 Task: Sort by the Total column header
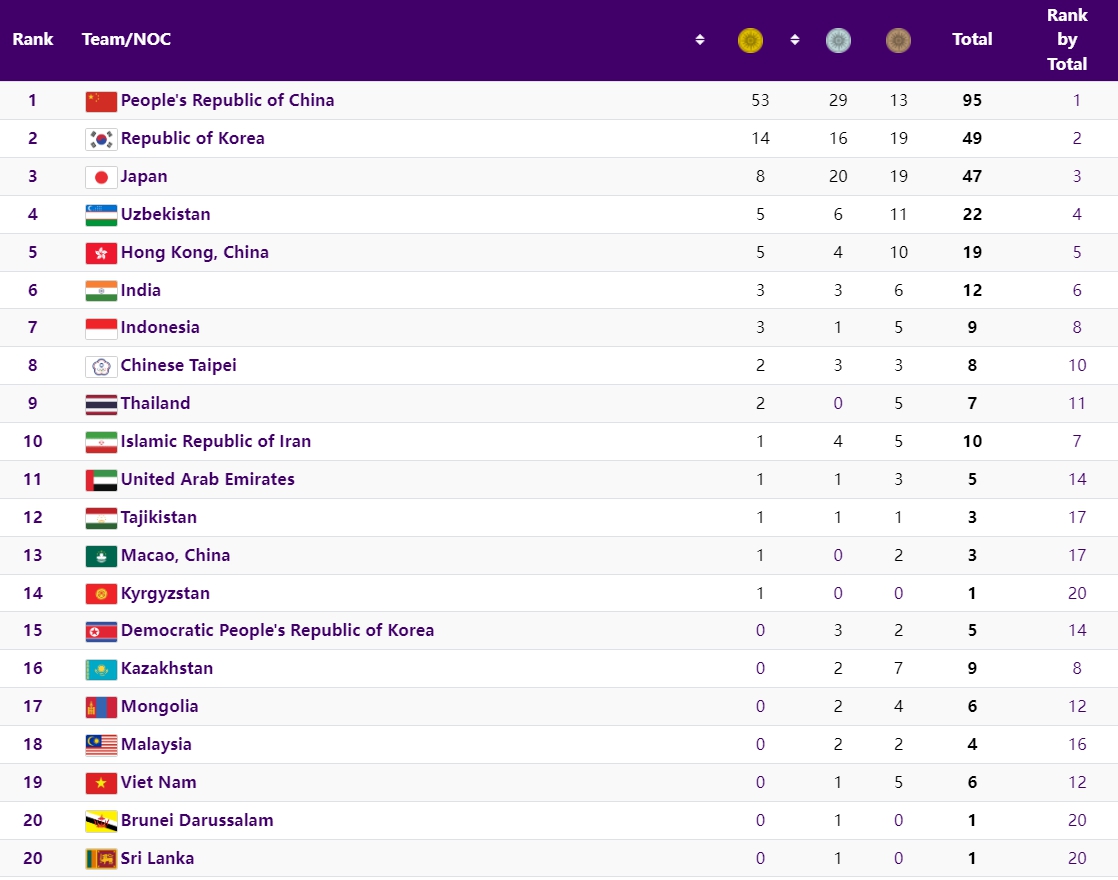tap(972, 40)
